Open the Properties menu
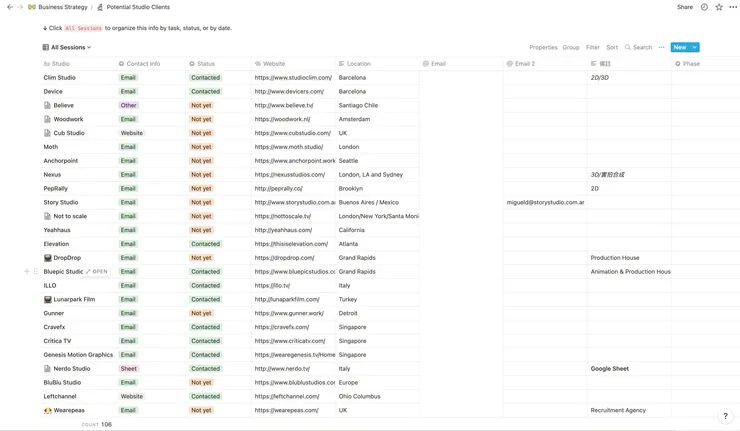 pos(543,47)
